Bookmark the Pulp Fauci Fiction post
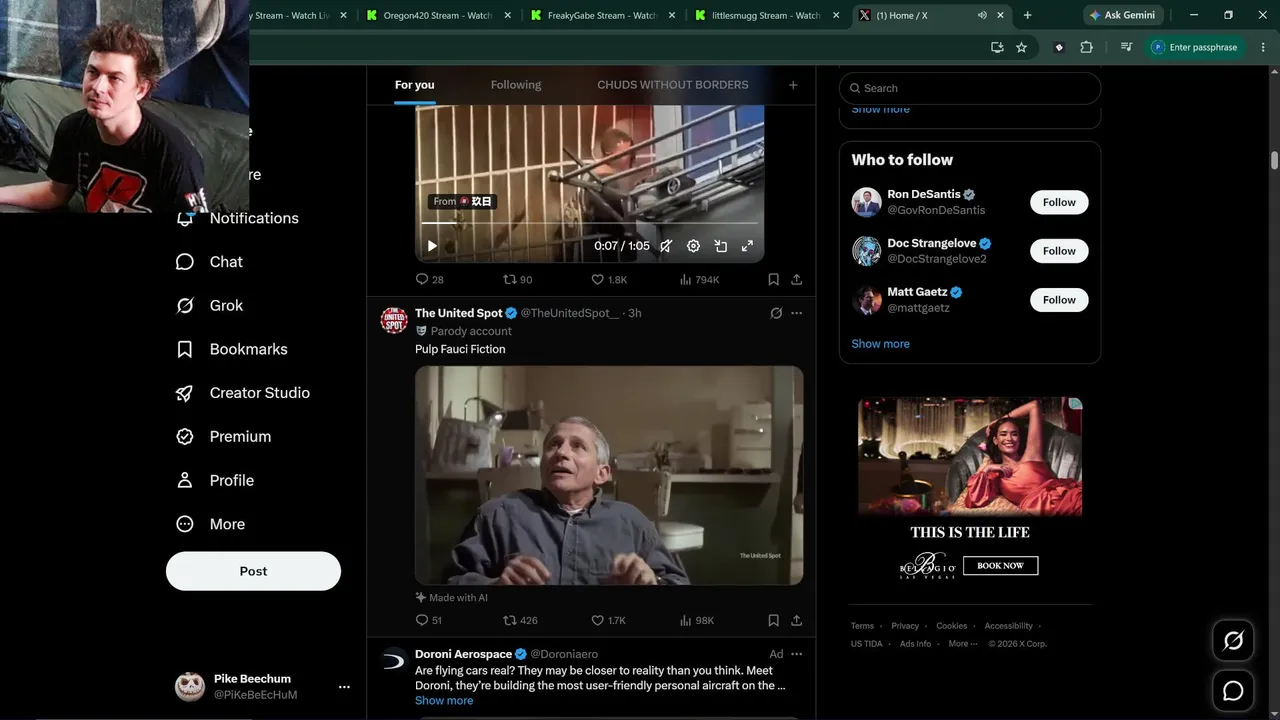1280x720 pixels. pos(773,621)
